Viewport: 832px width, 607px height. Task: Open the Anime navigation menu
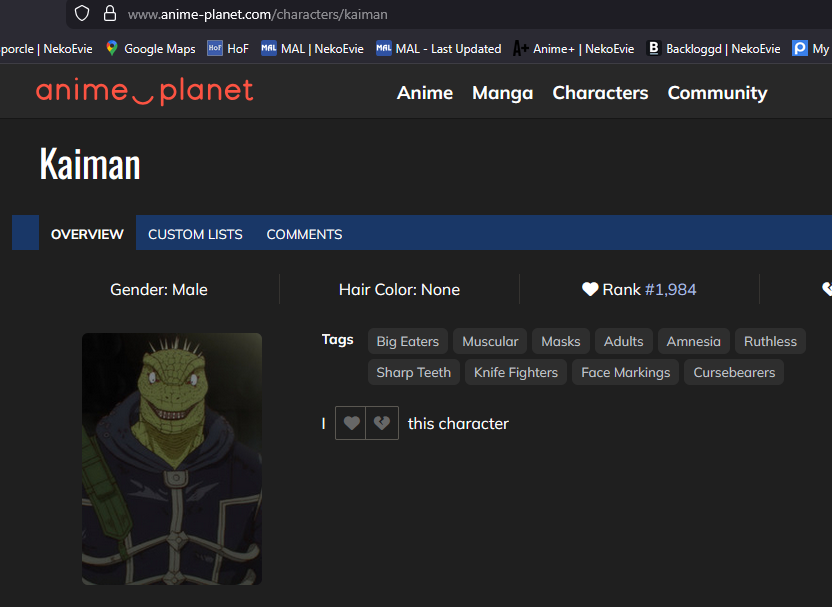click(425, 93)
